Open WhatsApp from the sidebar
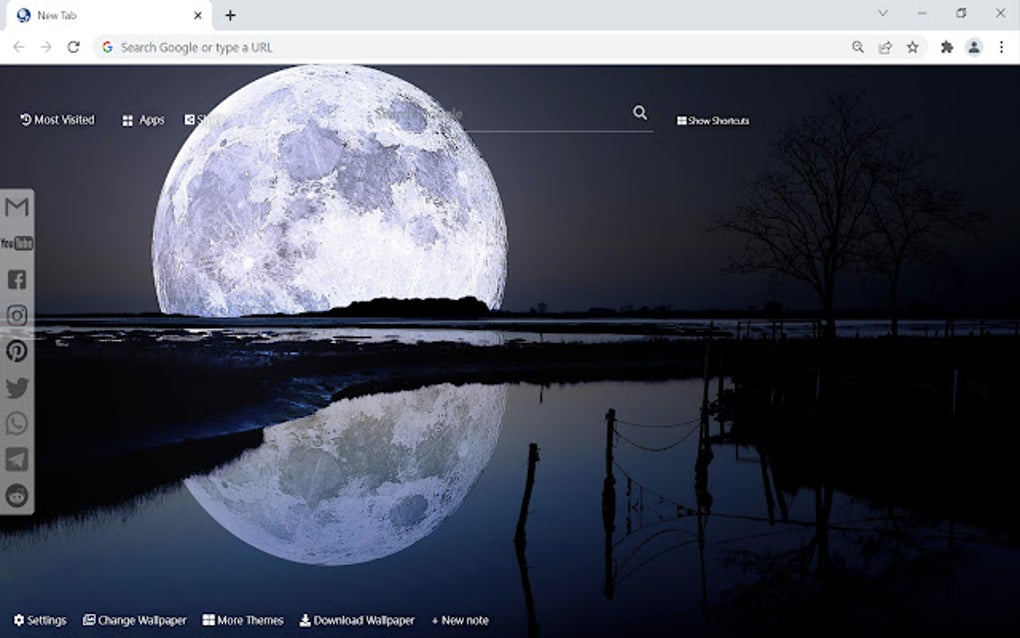The image size is (1020, 638). pos(16,424)
